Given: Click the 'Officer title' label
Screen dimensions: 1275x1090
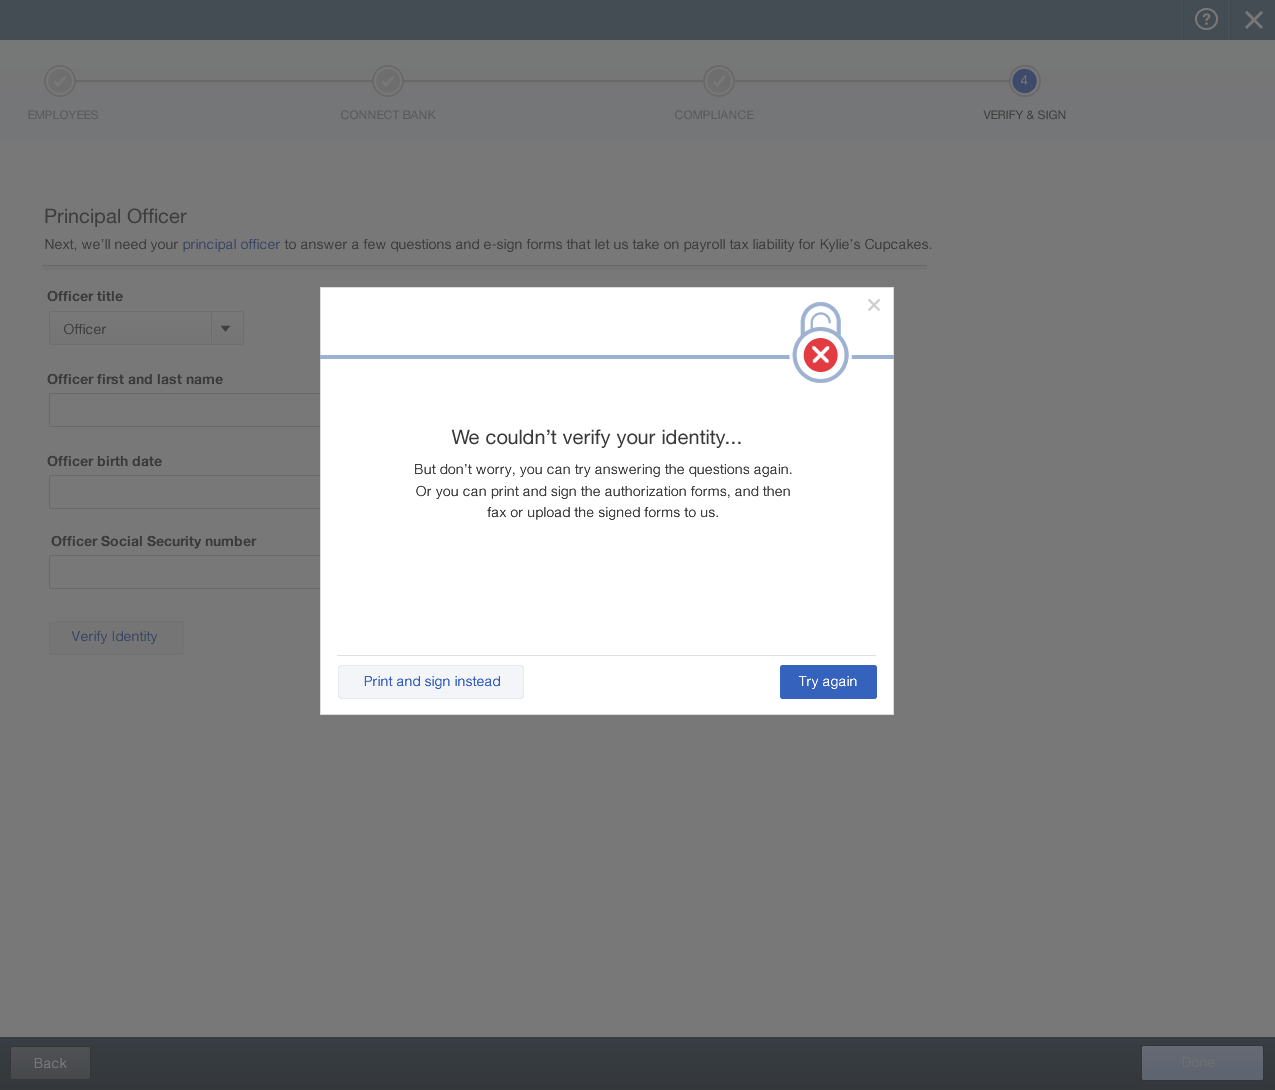Looking at the screenshot, I should pos(85,296).
